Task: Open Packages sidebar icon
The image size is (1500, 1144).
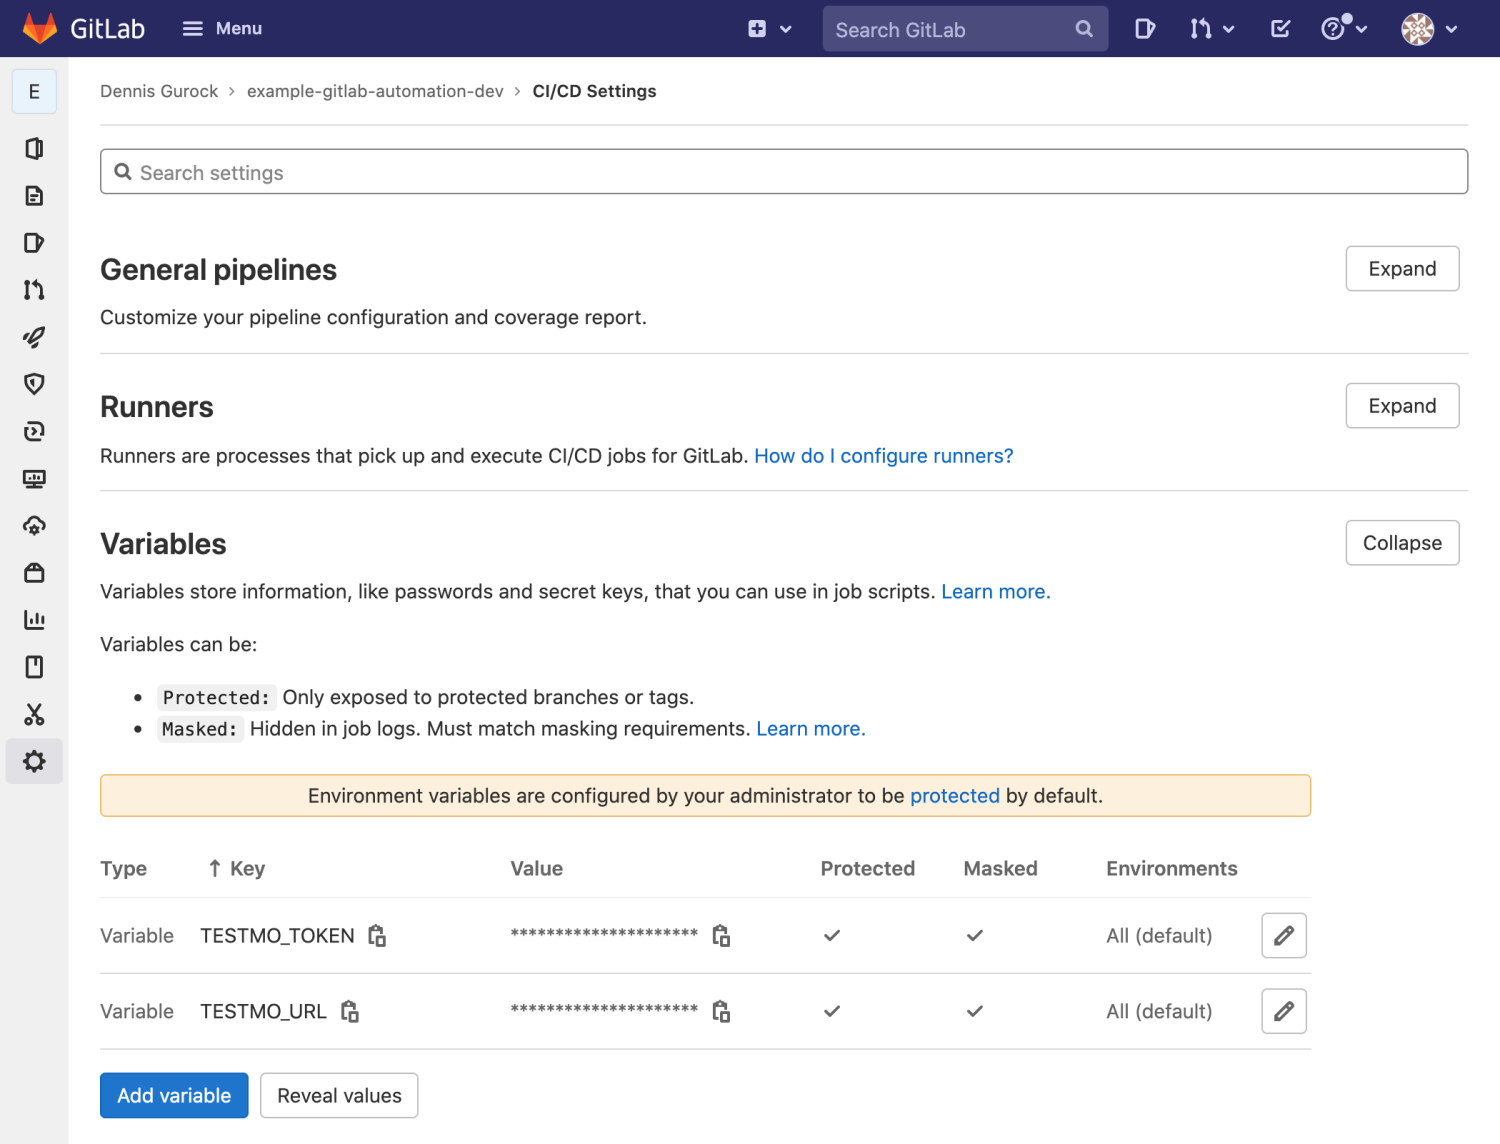Action: [34, 573]
